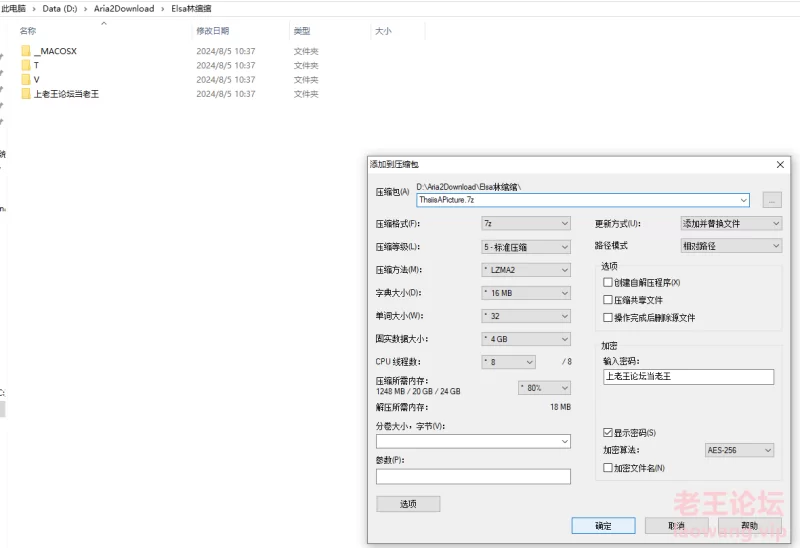800x548 pixels.
Task: Enable 操作完成后删除源文件 checkbox
Action: [x=608, y=317]
